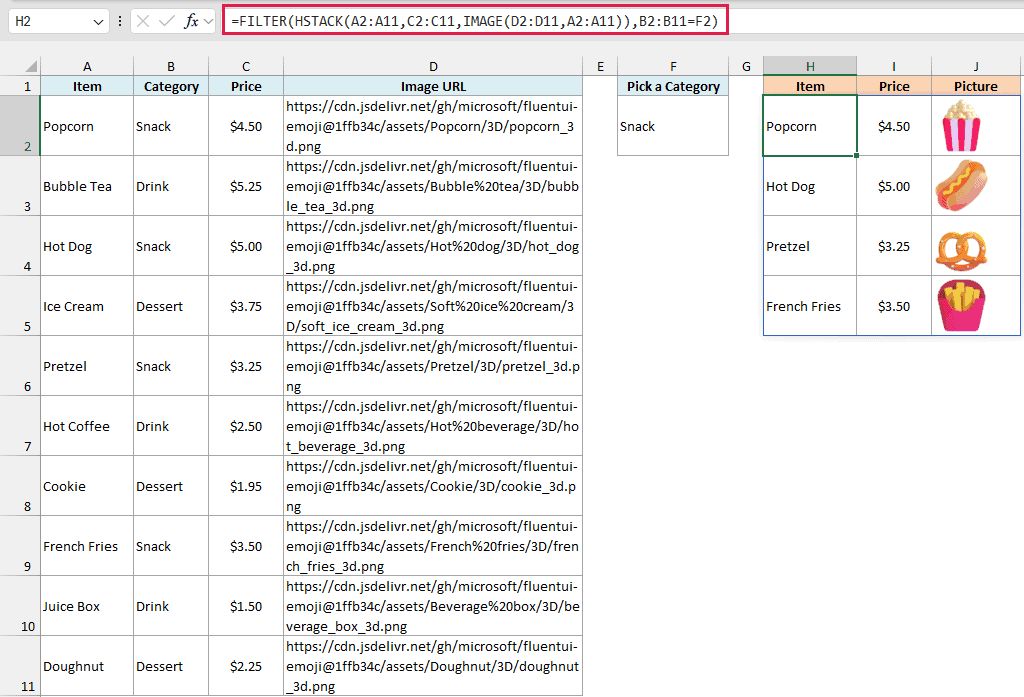Select column G header
Image resolution: width=1024 pixels, height=697 pixels.
746,66
